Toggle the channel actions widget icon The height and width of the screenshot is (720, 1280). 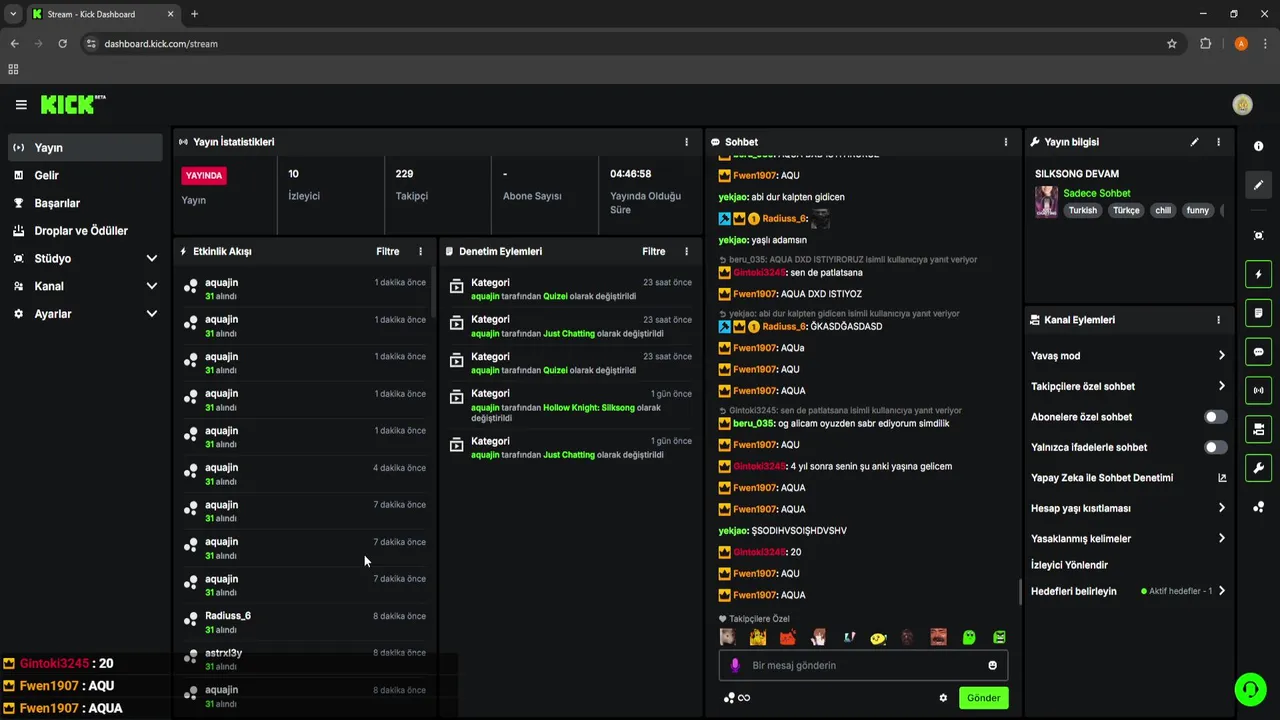(1258, 429)
